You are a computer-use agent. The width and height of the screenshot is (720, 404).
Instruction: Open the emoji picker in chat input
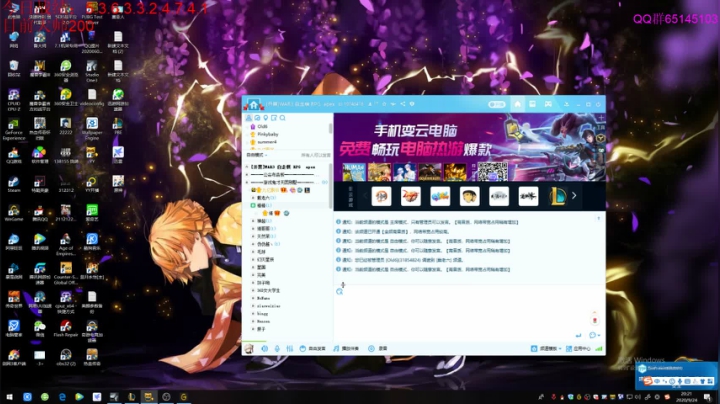pos(339,292)
